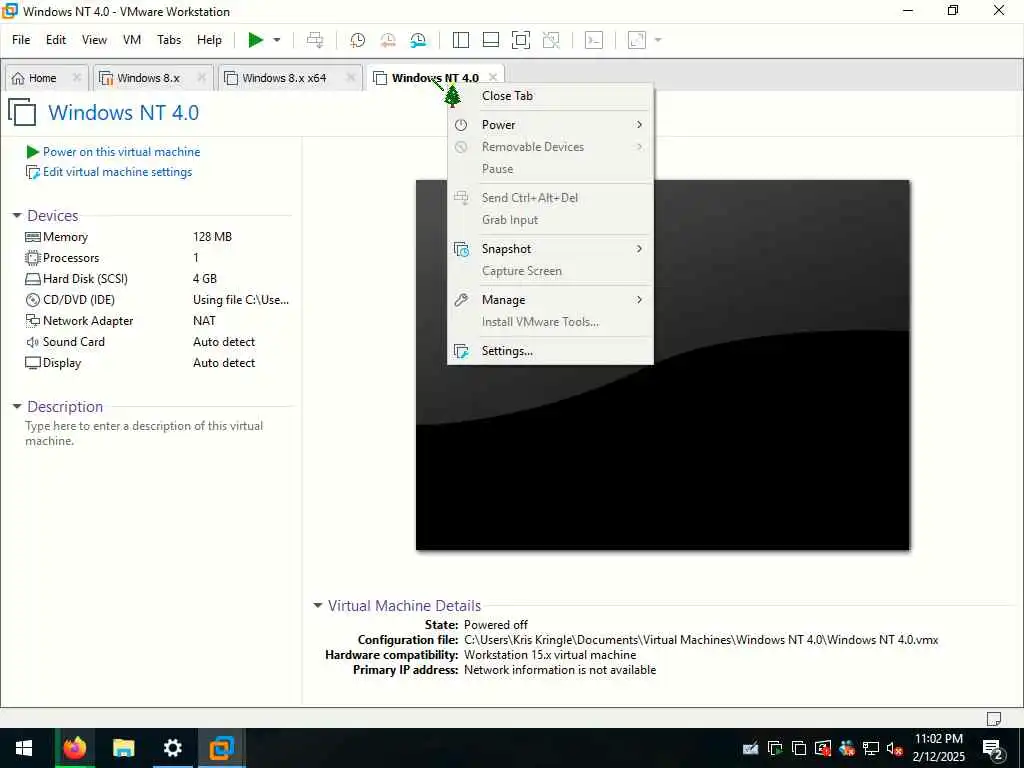The image size is (1024, 768).
Task: Click the NAT network adapter value
Action: click(x=204, y=321)
